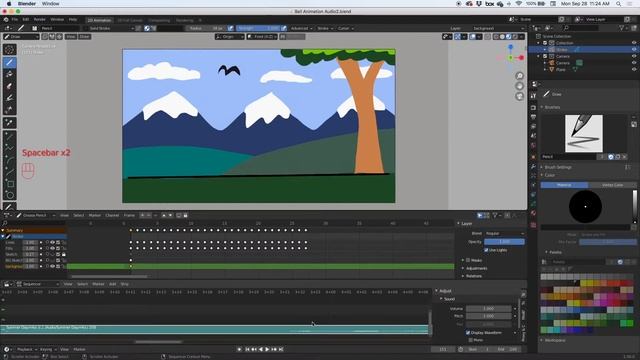The width and height of the screenshot is (640, 360).
Task: Collapse the Brushes panel
Action: click(551, 107)
